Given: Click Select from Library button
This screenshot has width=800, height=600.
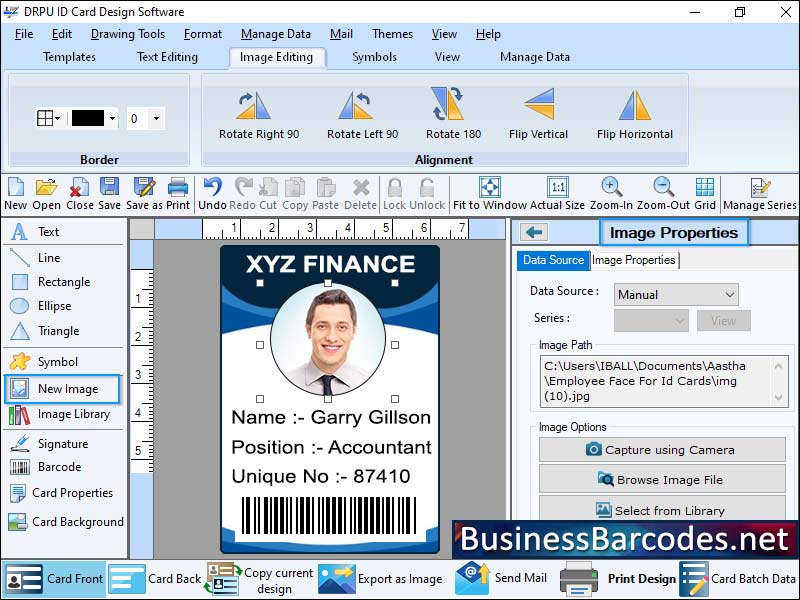Looking at the screenshot, I should [x=662, y=509].
